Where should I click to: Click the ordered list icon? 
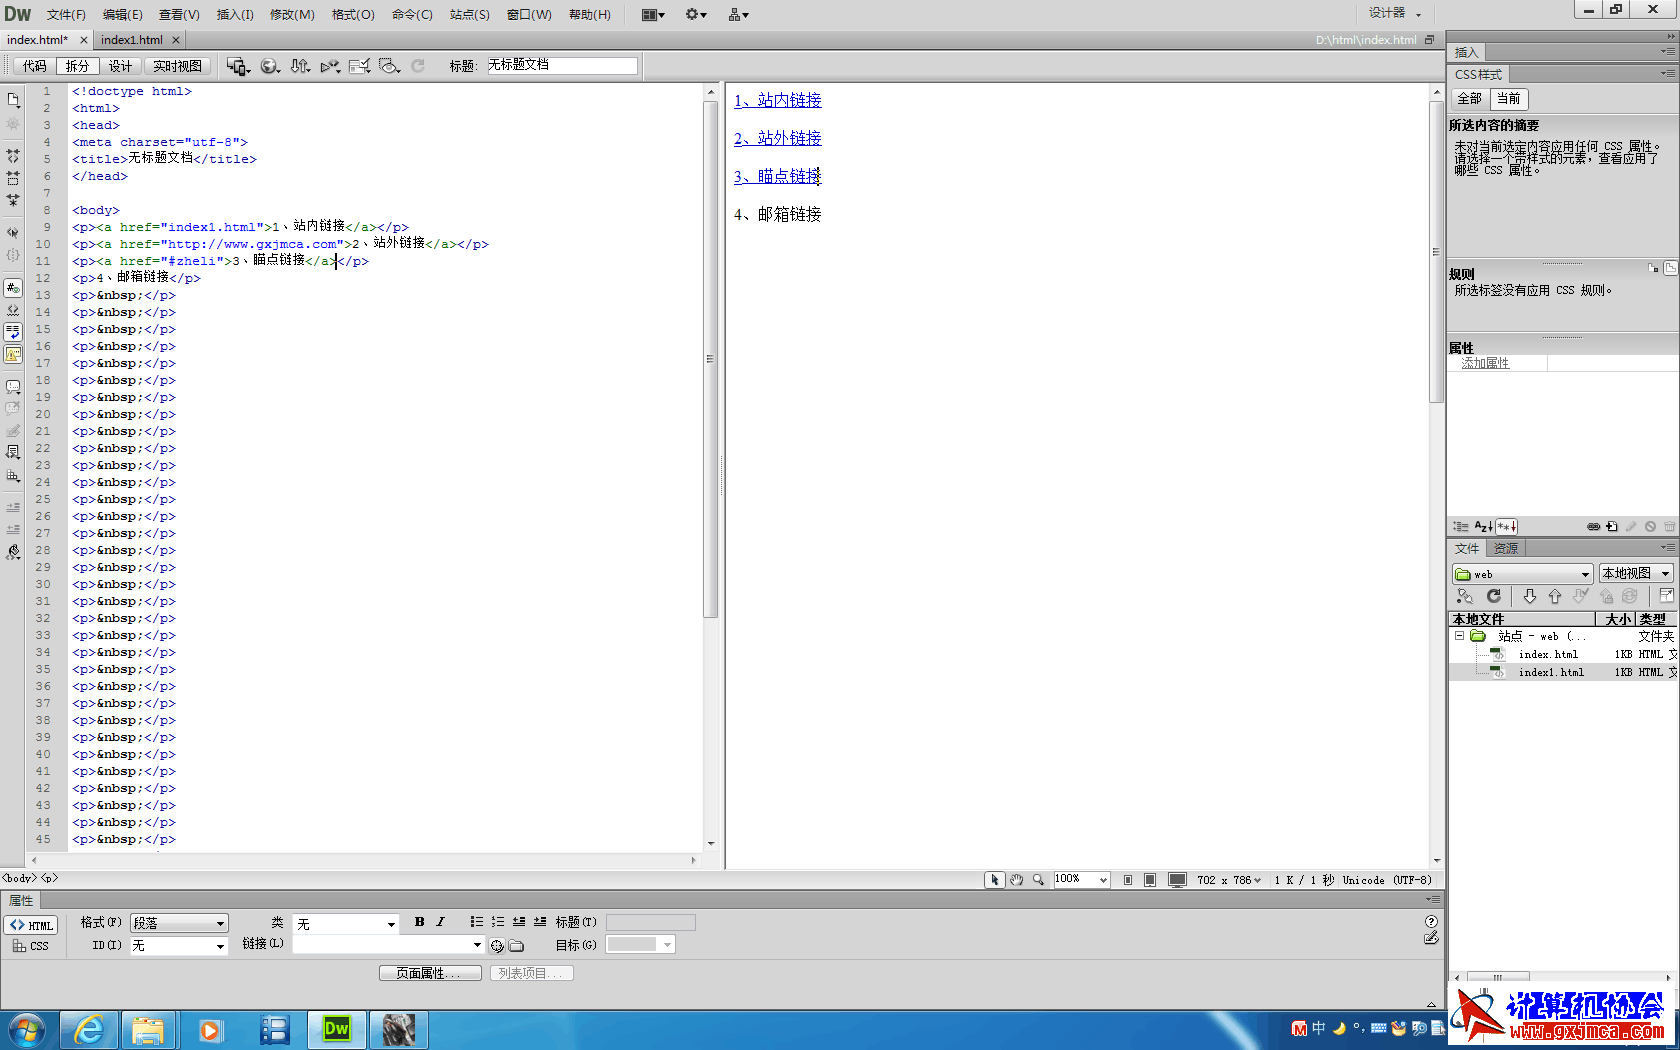(x=498, y=922)
